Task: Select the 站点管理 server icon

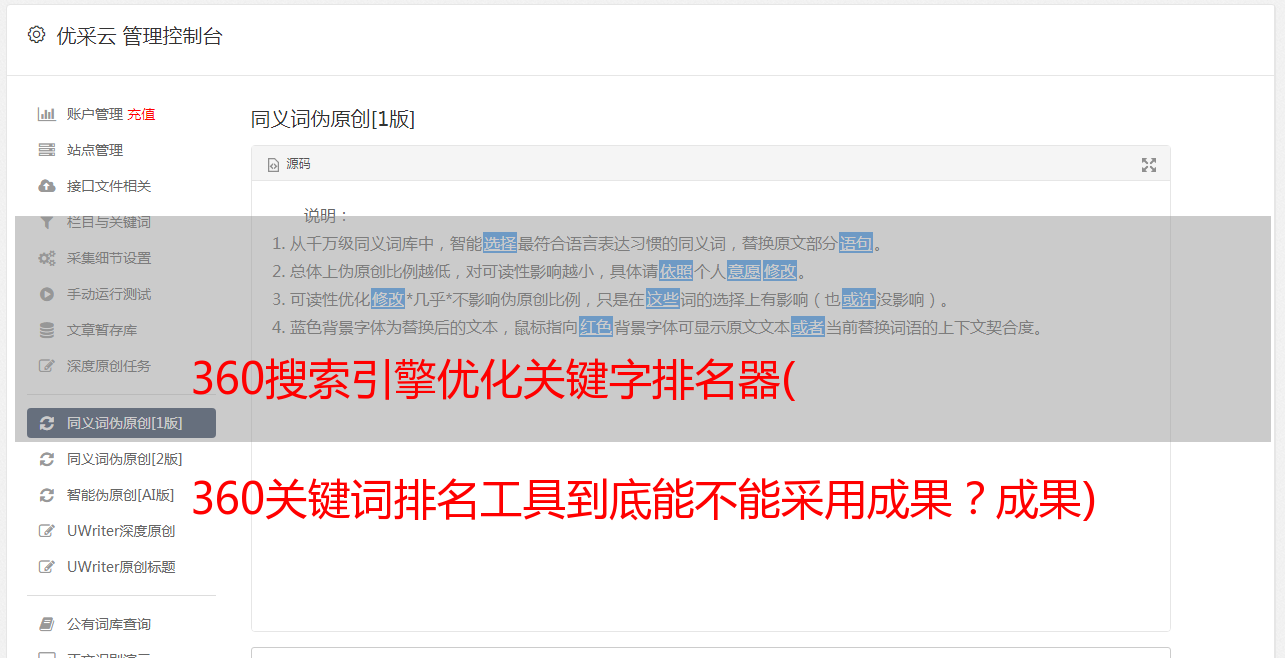Action: click(x=46, y=150)
